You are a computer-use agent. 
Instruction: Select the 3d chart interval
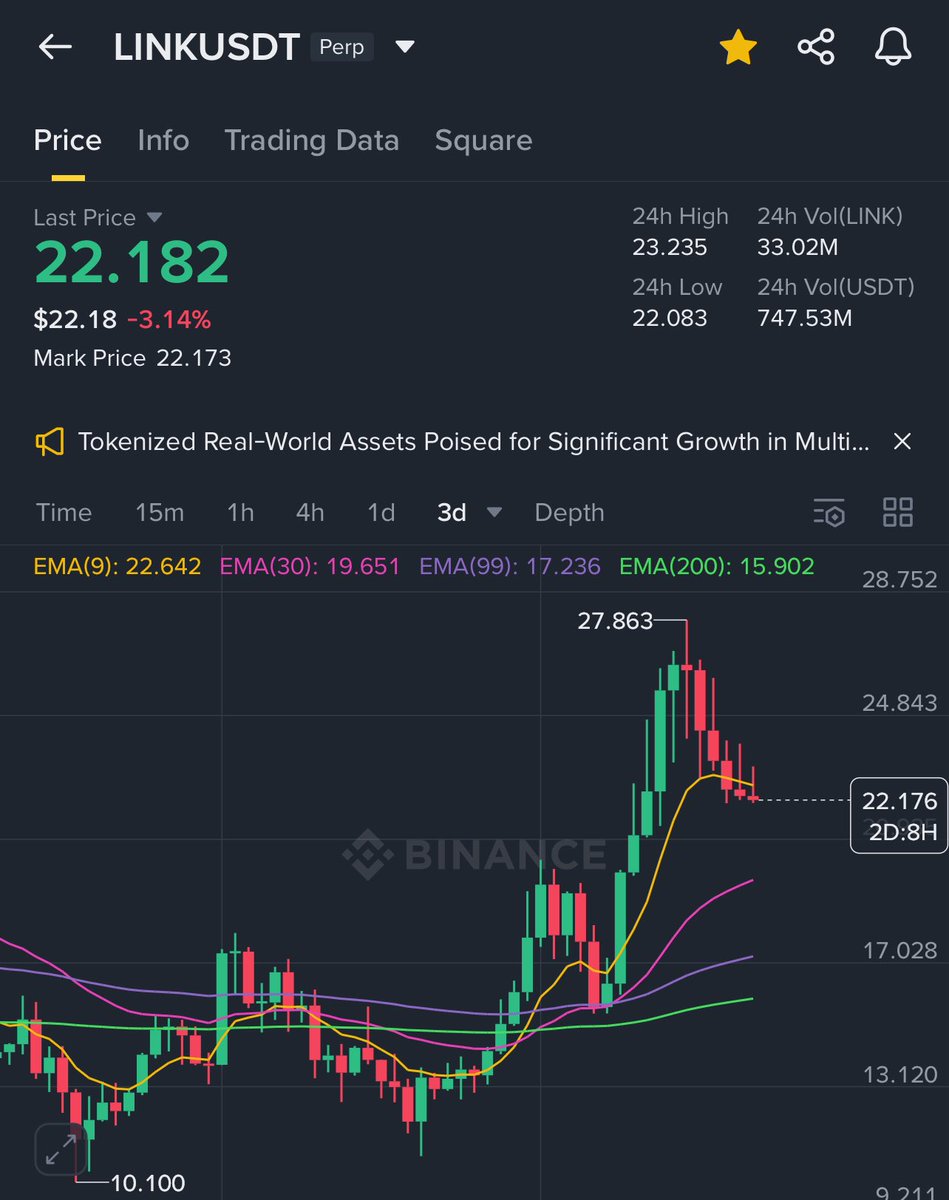coord(452,512)
